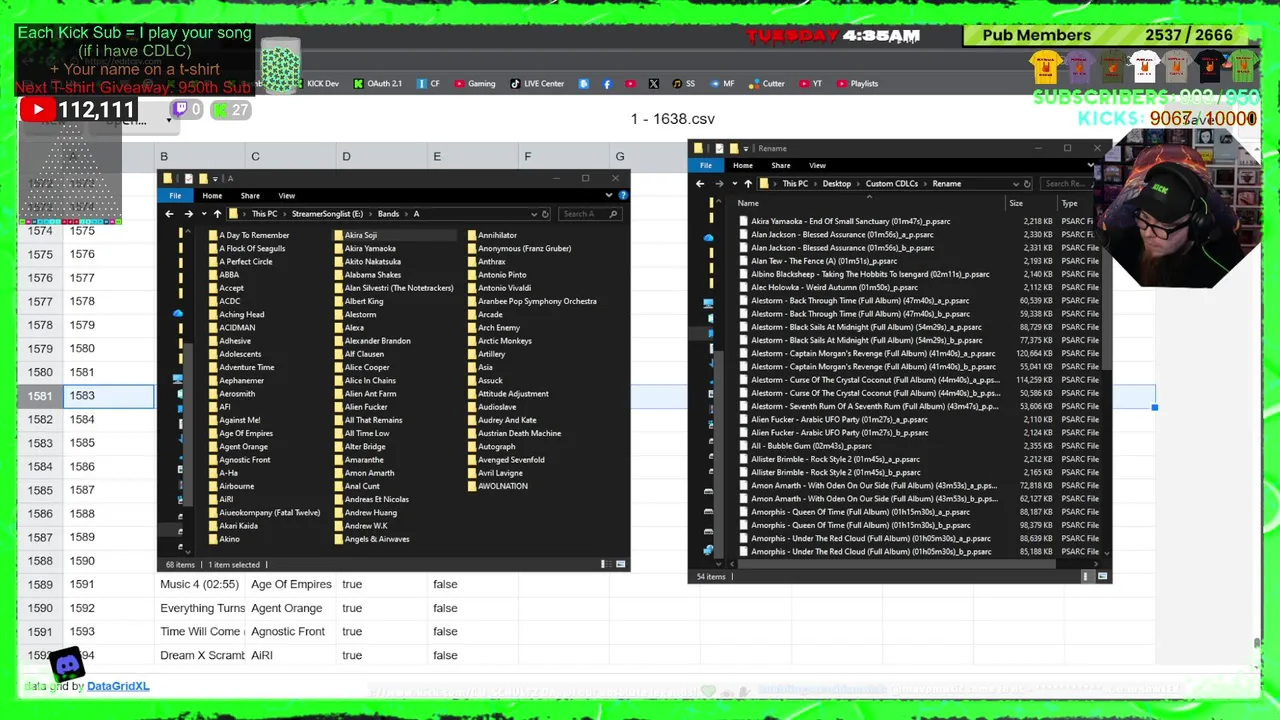Switch Bands A window to large icons view
The width and height of the screenshot is (1280, 720).
[621, 564]
